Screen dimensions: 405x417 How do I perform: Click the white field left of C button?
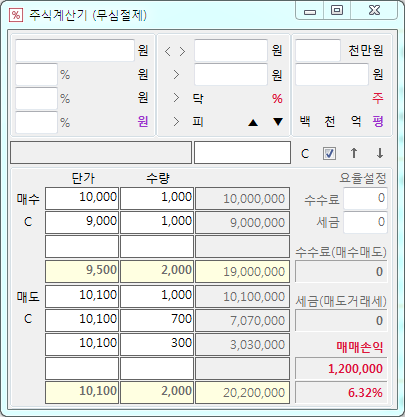(242, 152)
